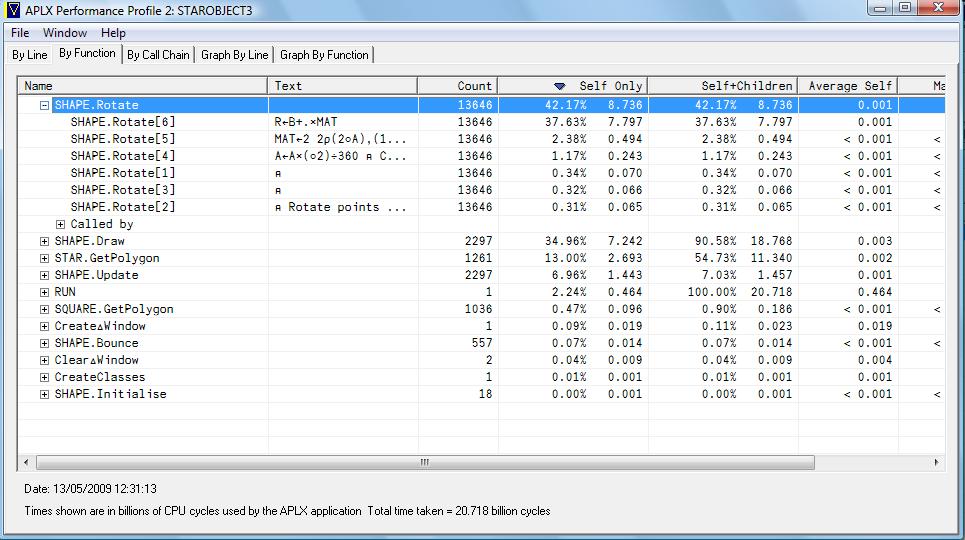Screen dimensions: 965x540
Task: Open the Graph By Function tab
Action: pyautogui.click(x=324, y=55)
